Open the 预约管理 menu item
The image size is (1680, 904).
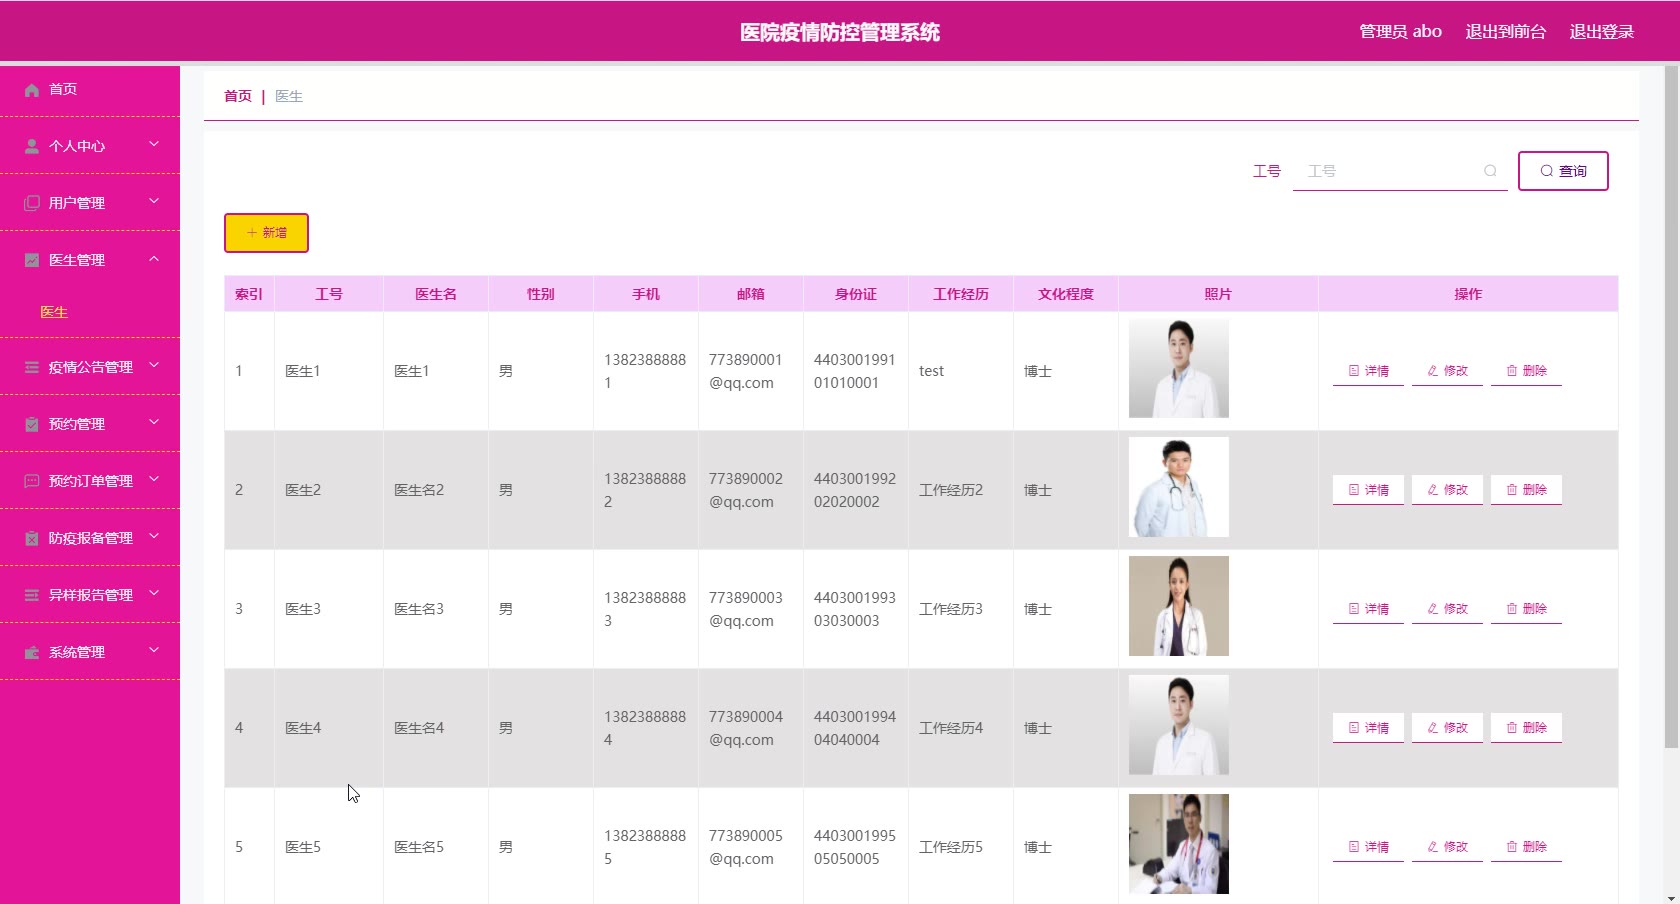90,424
